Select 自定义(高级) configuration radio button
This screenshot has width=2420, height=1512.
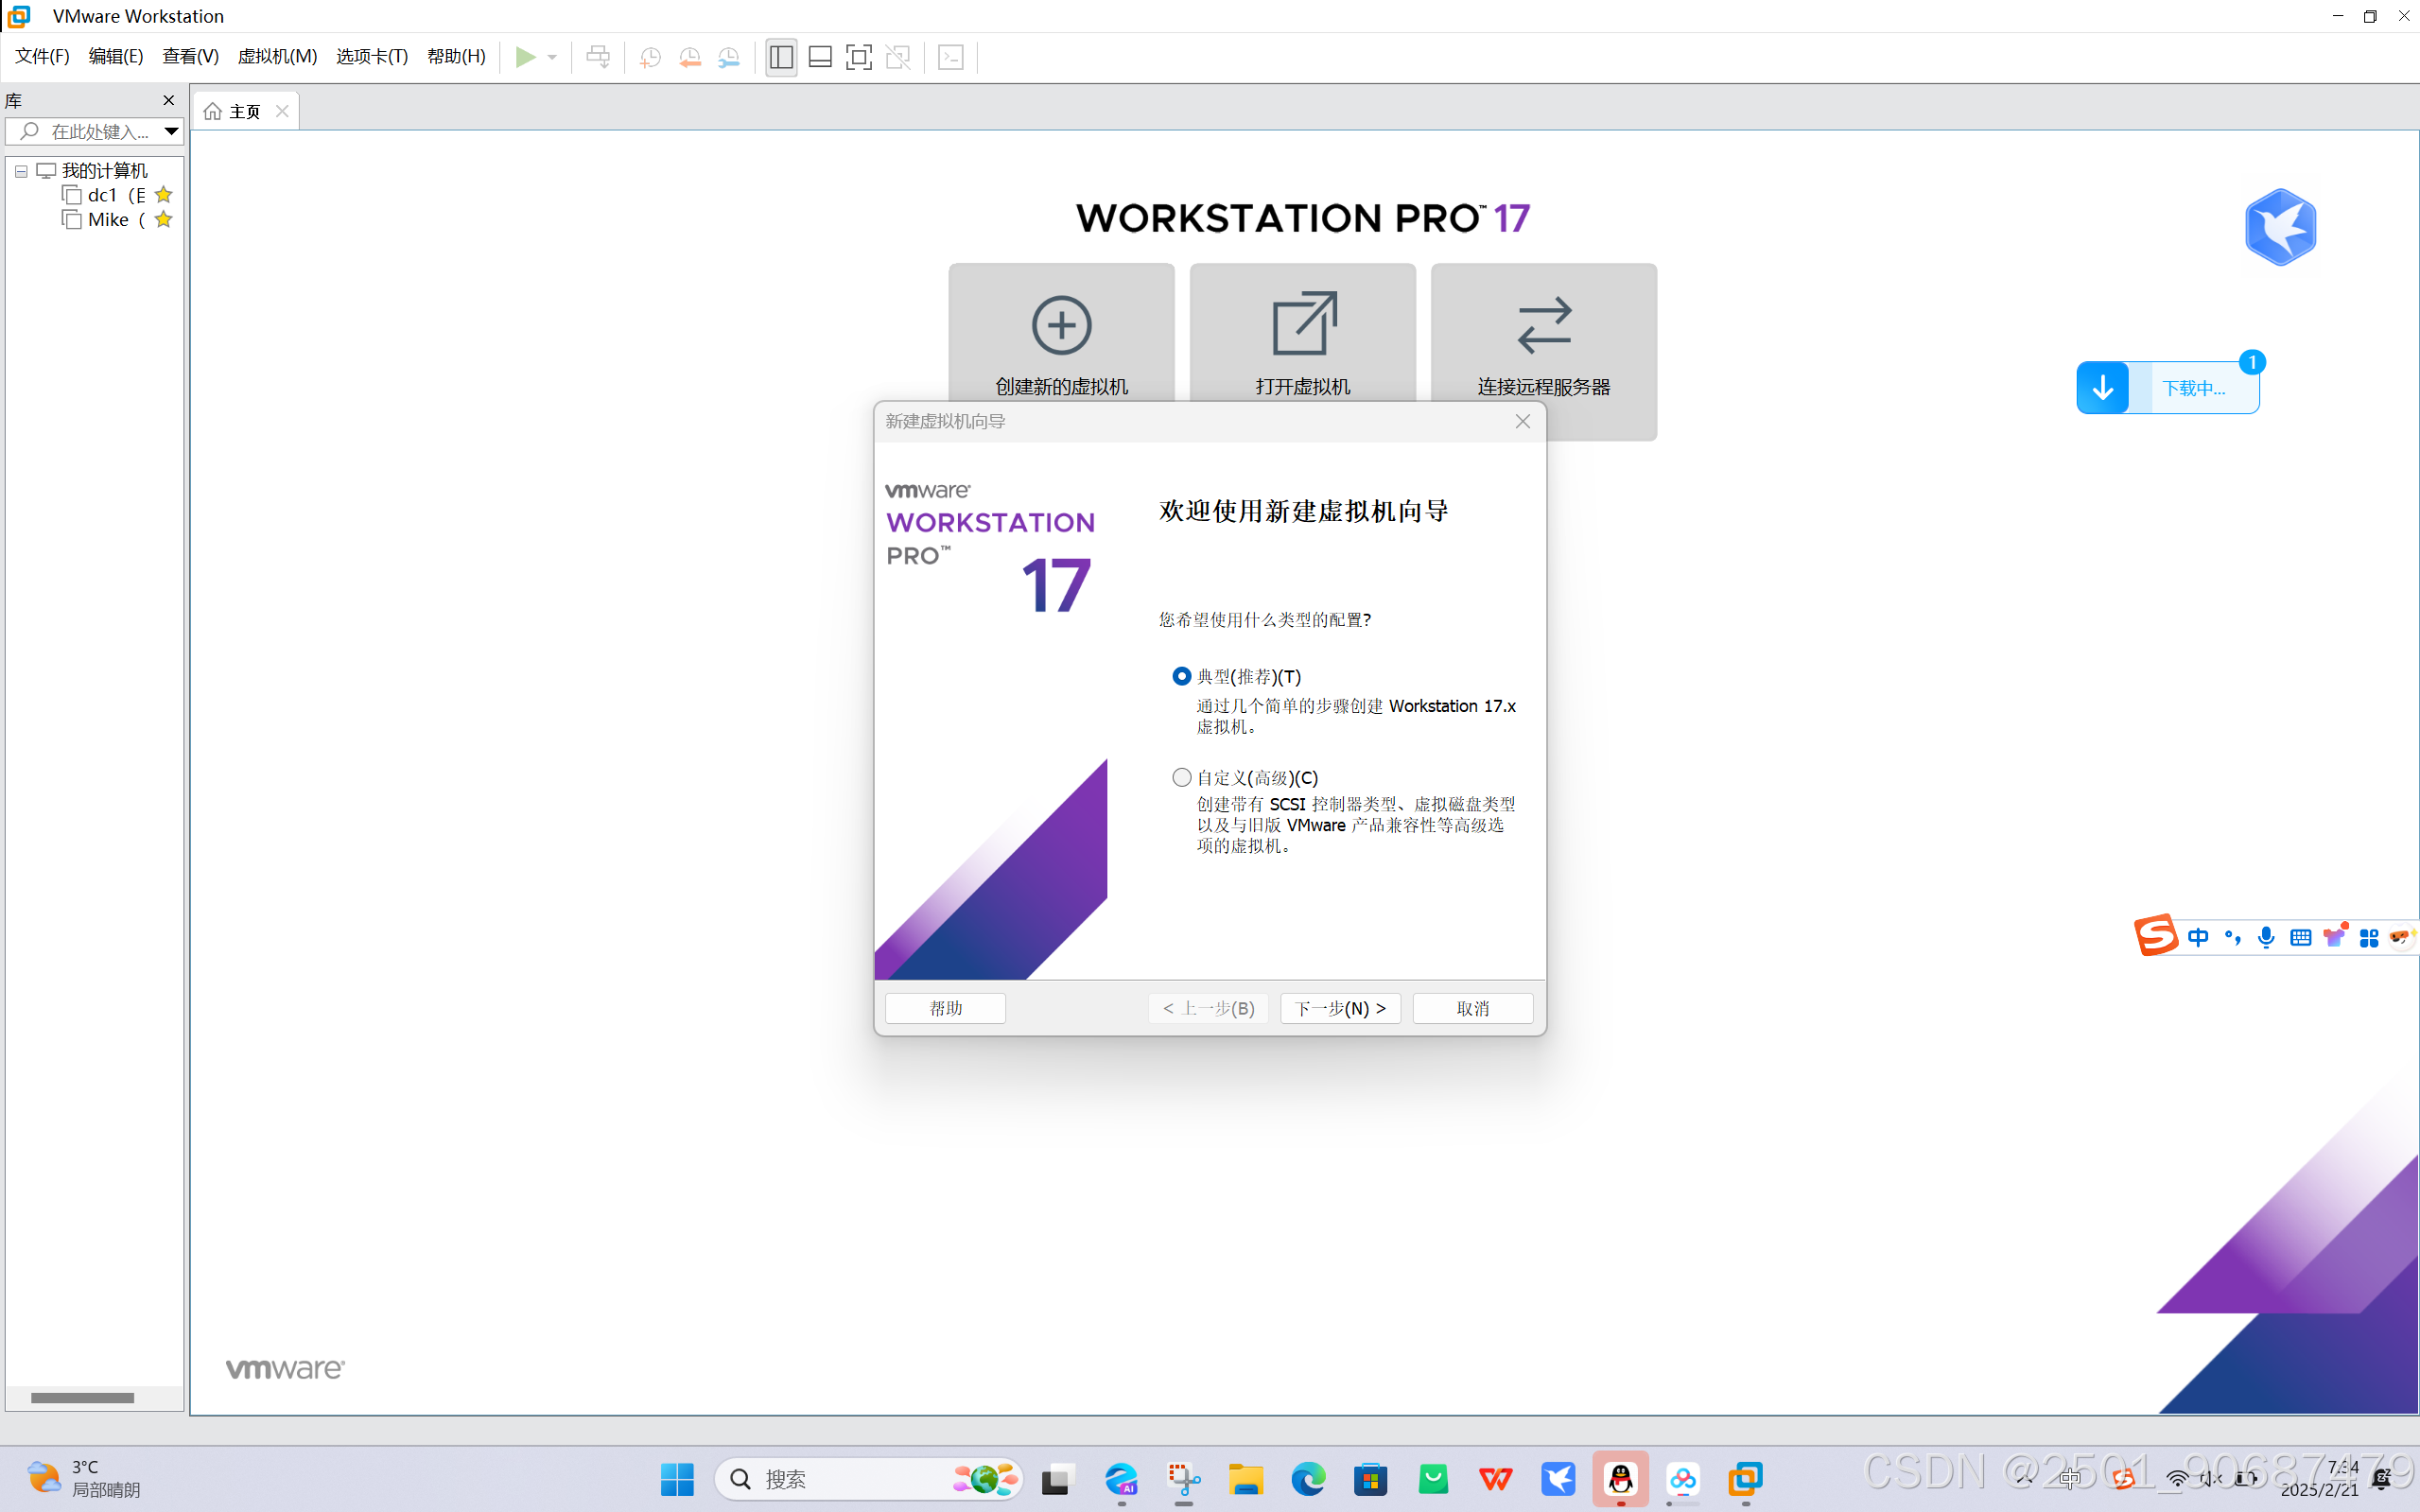pos(1181,777)
